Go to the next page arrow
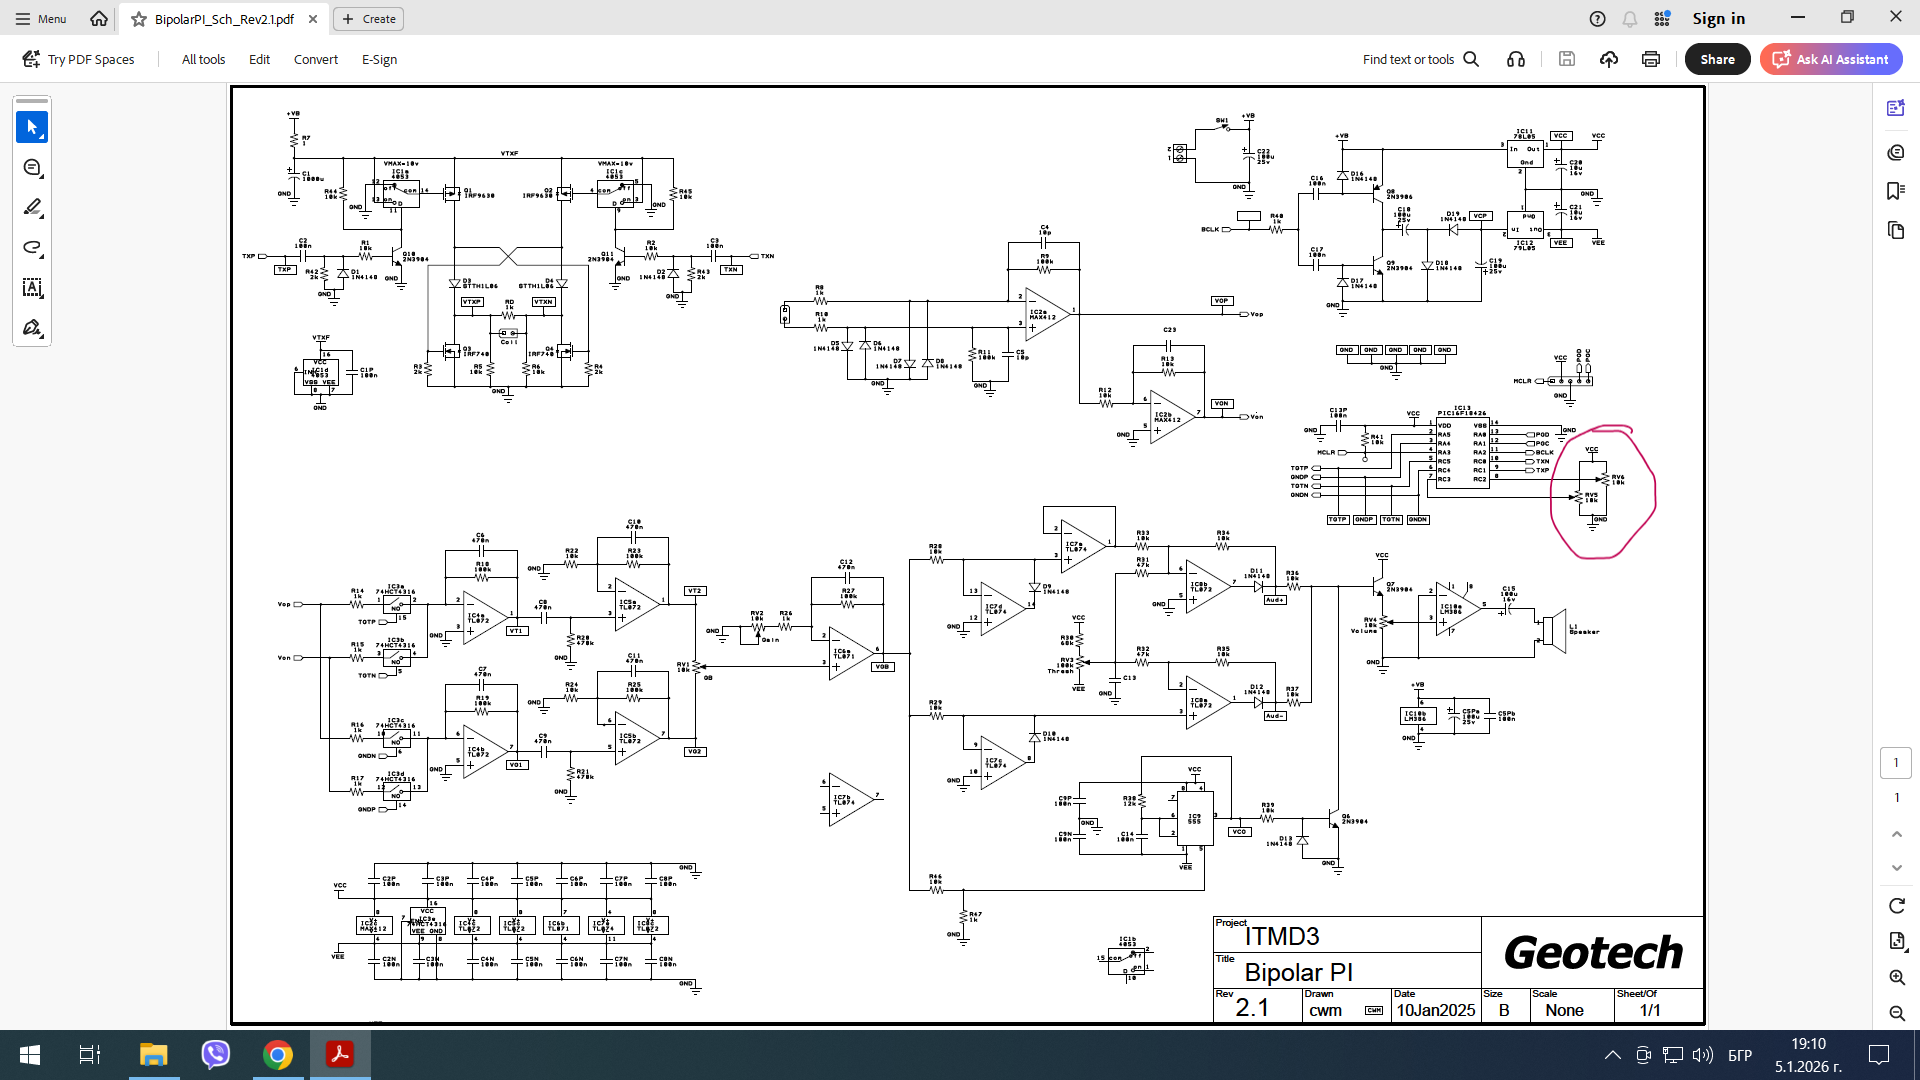Screen dimensions: 1920x1080 click(1897, 868)
